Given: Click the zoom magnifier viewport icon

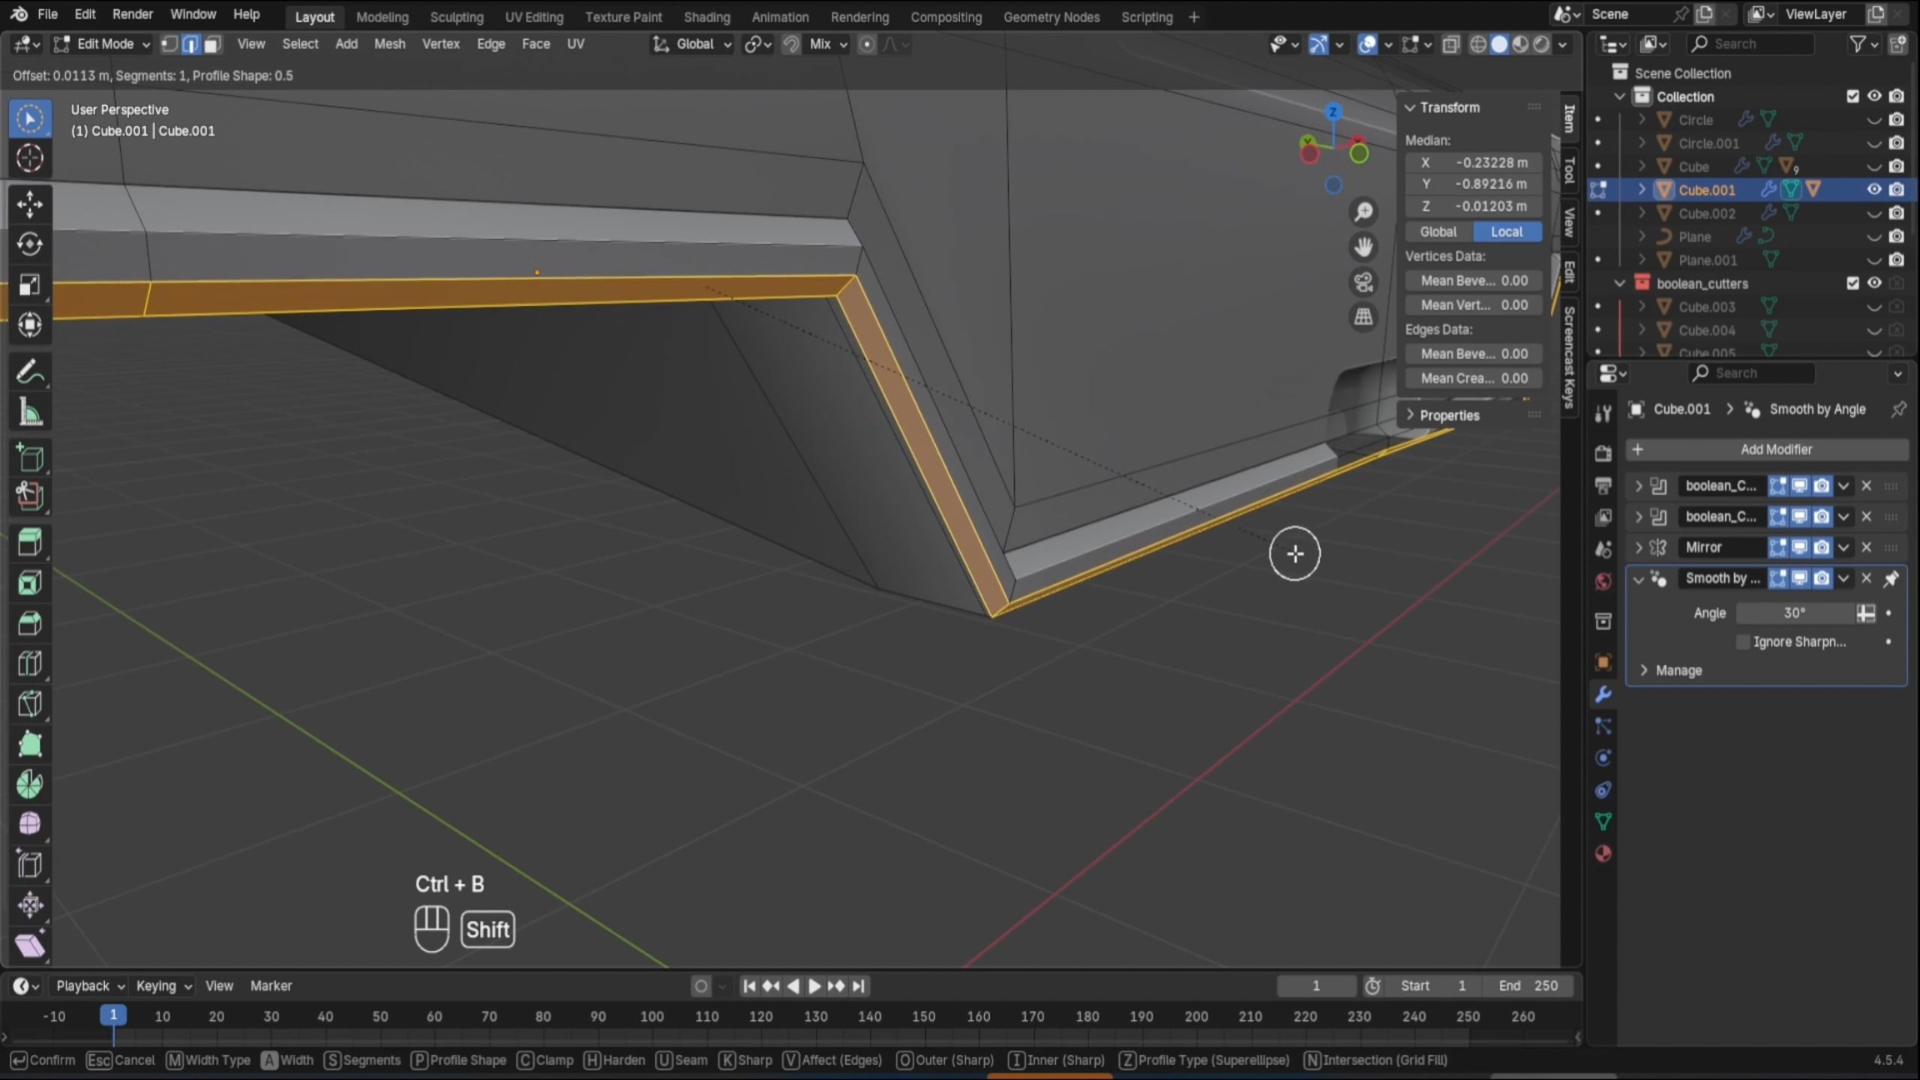Looking at the screenshot, I should pyautogui.click(x=1363, y=212).
